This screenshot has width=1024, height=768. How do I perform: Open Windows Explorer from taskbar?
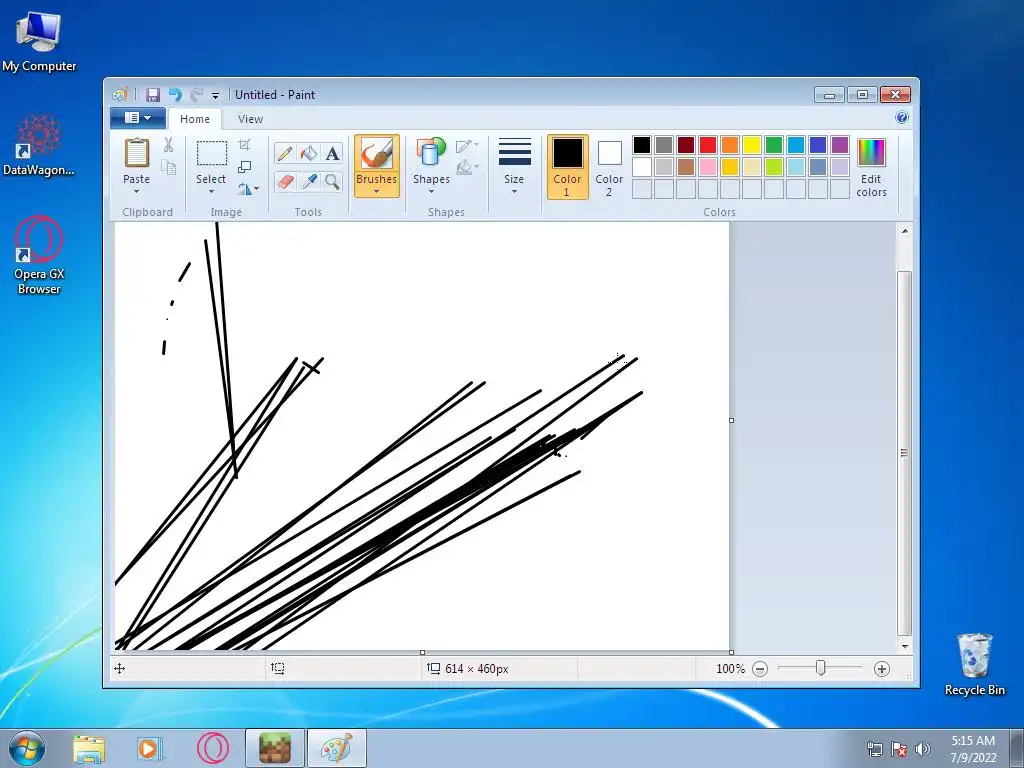click(x=89, y=748)
